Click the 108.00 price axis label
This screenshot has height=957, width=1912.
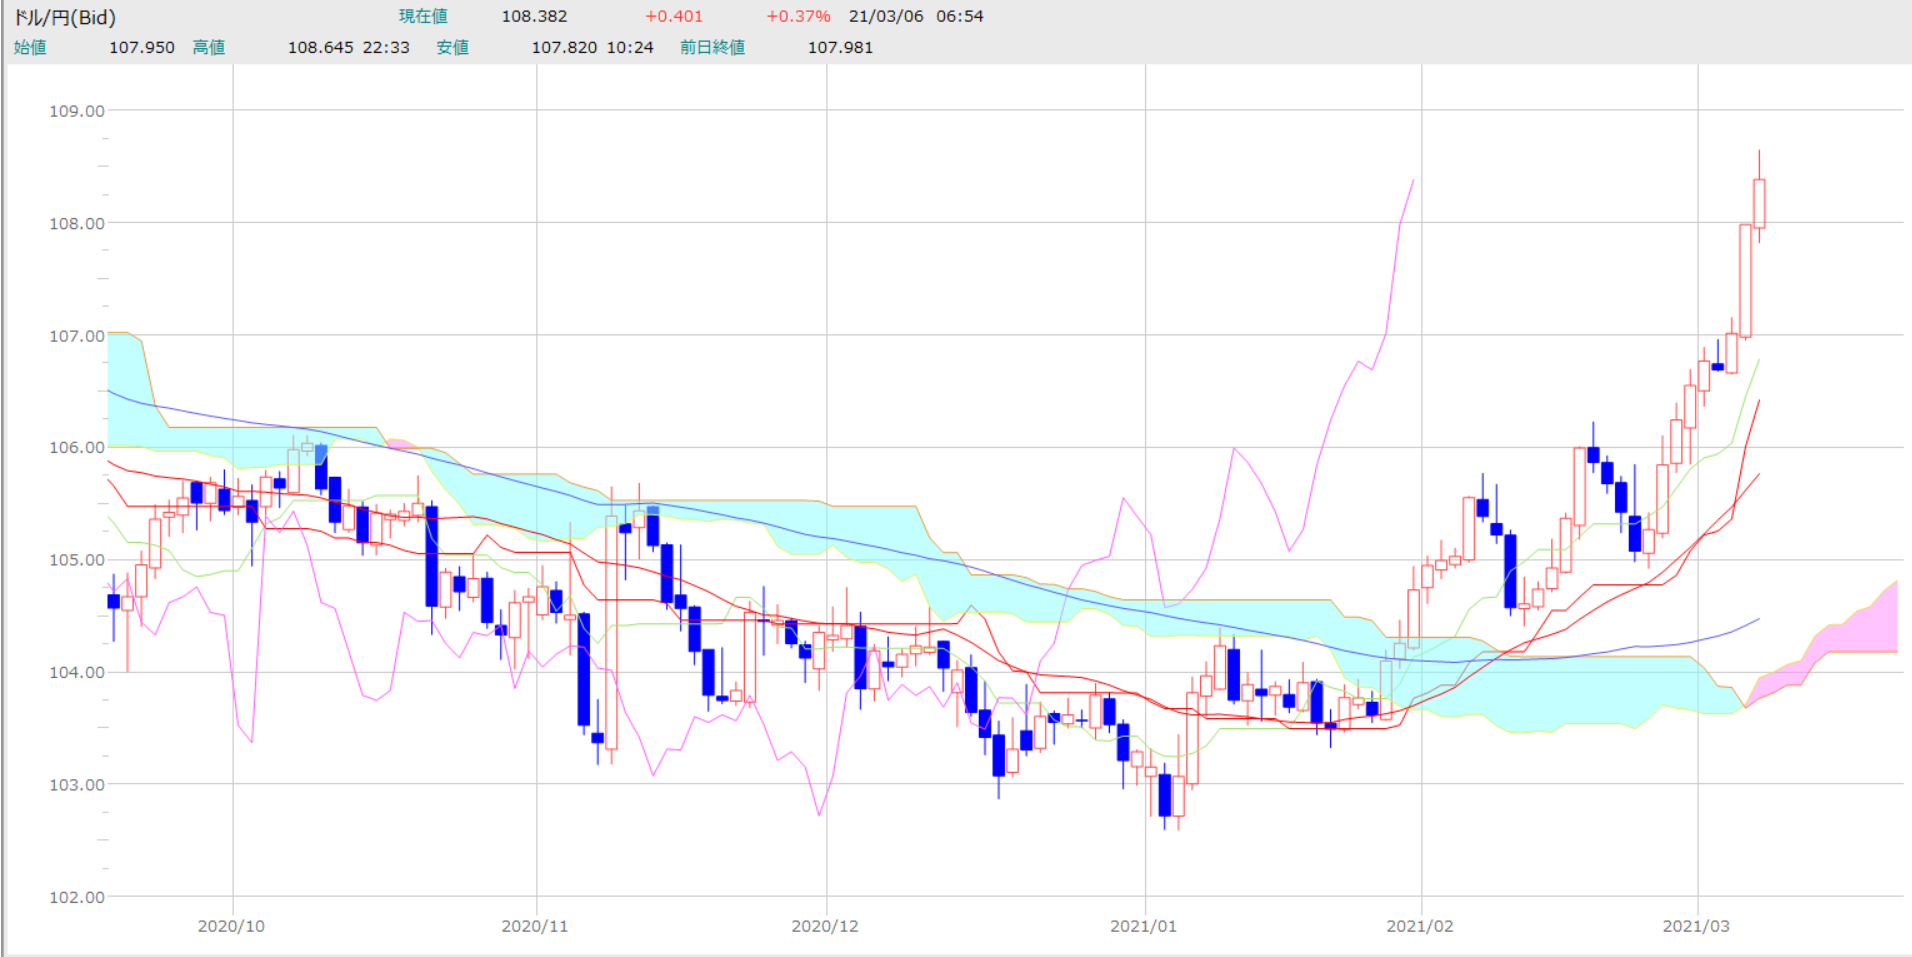click(x=77, y=223)
